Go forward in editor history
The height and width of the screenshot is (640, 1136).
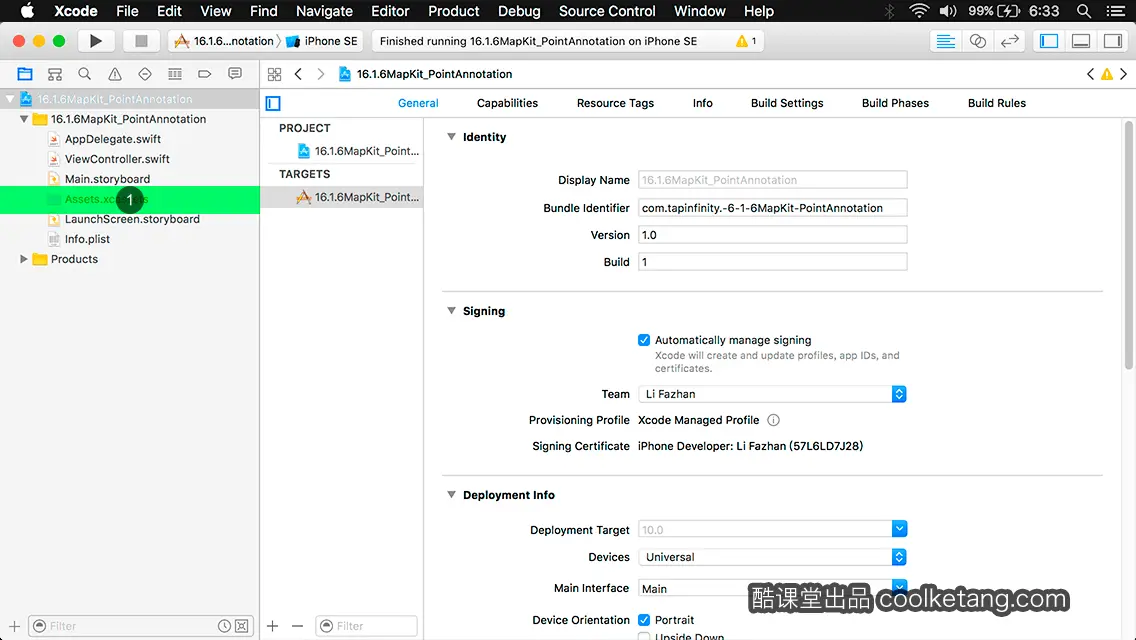pyautogui.click(x=320, y=74)
